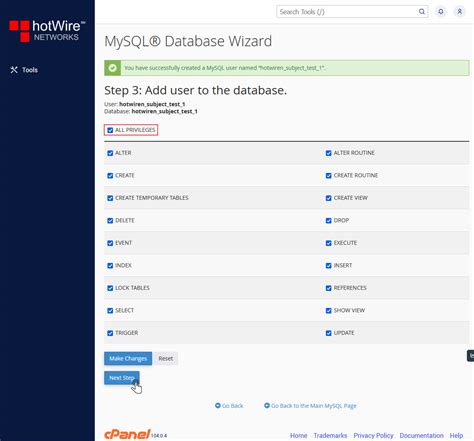Toggle the ALL PRIVILEGES checkbox

[x=110, y=130]
